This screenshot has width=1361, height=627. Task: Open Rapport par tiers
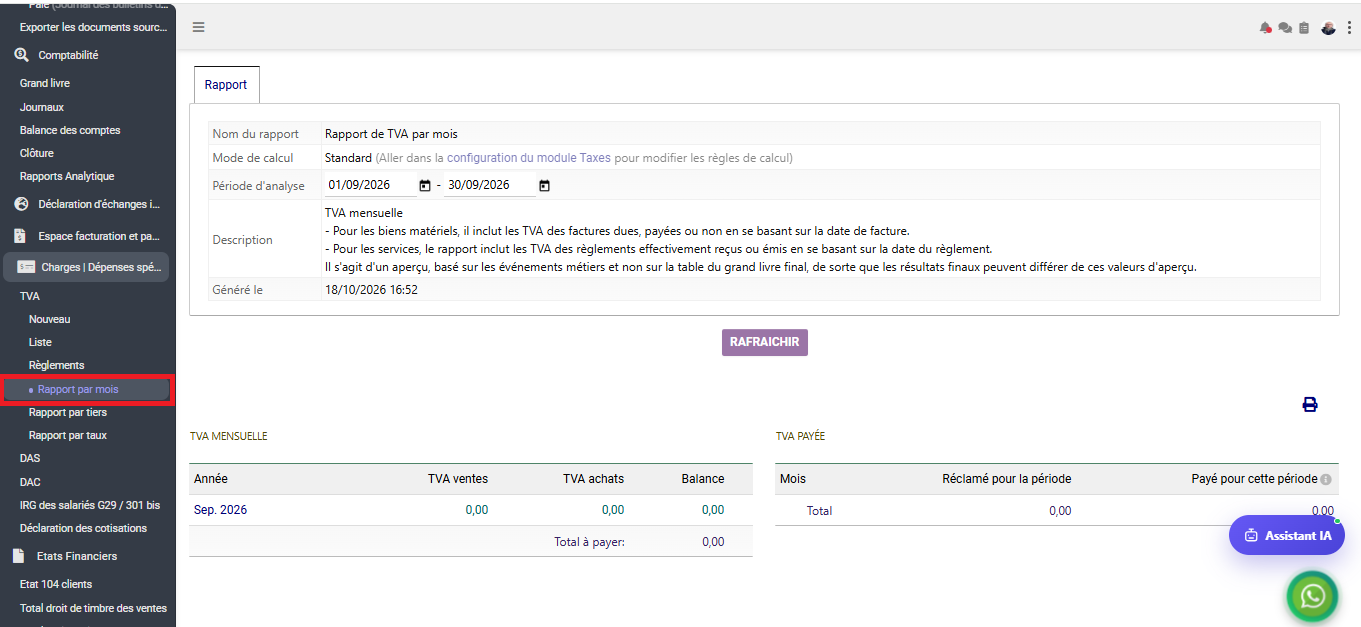click(x=68, y=412)
